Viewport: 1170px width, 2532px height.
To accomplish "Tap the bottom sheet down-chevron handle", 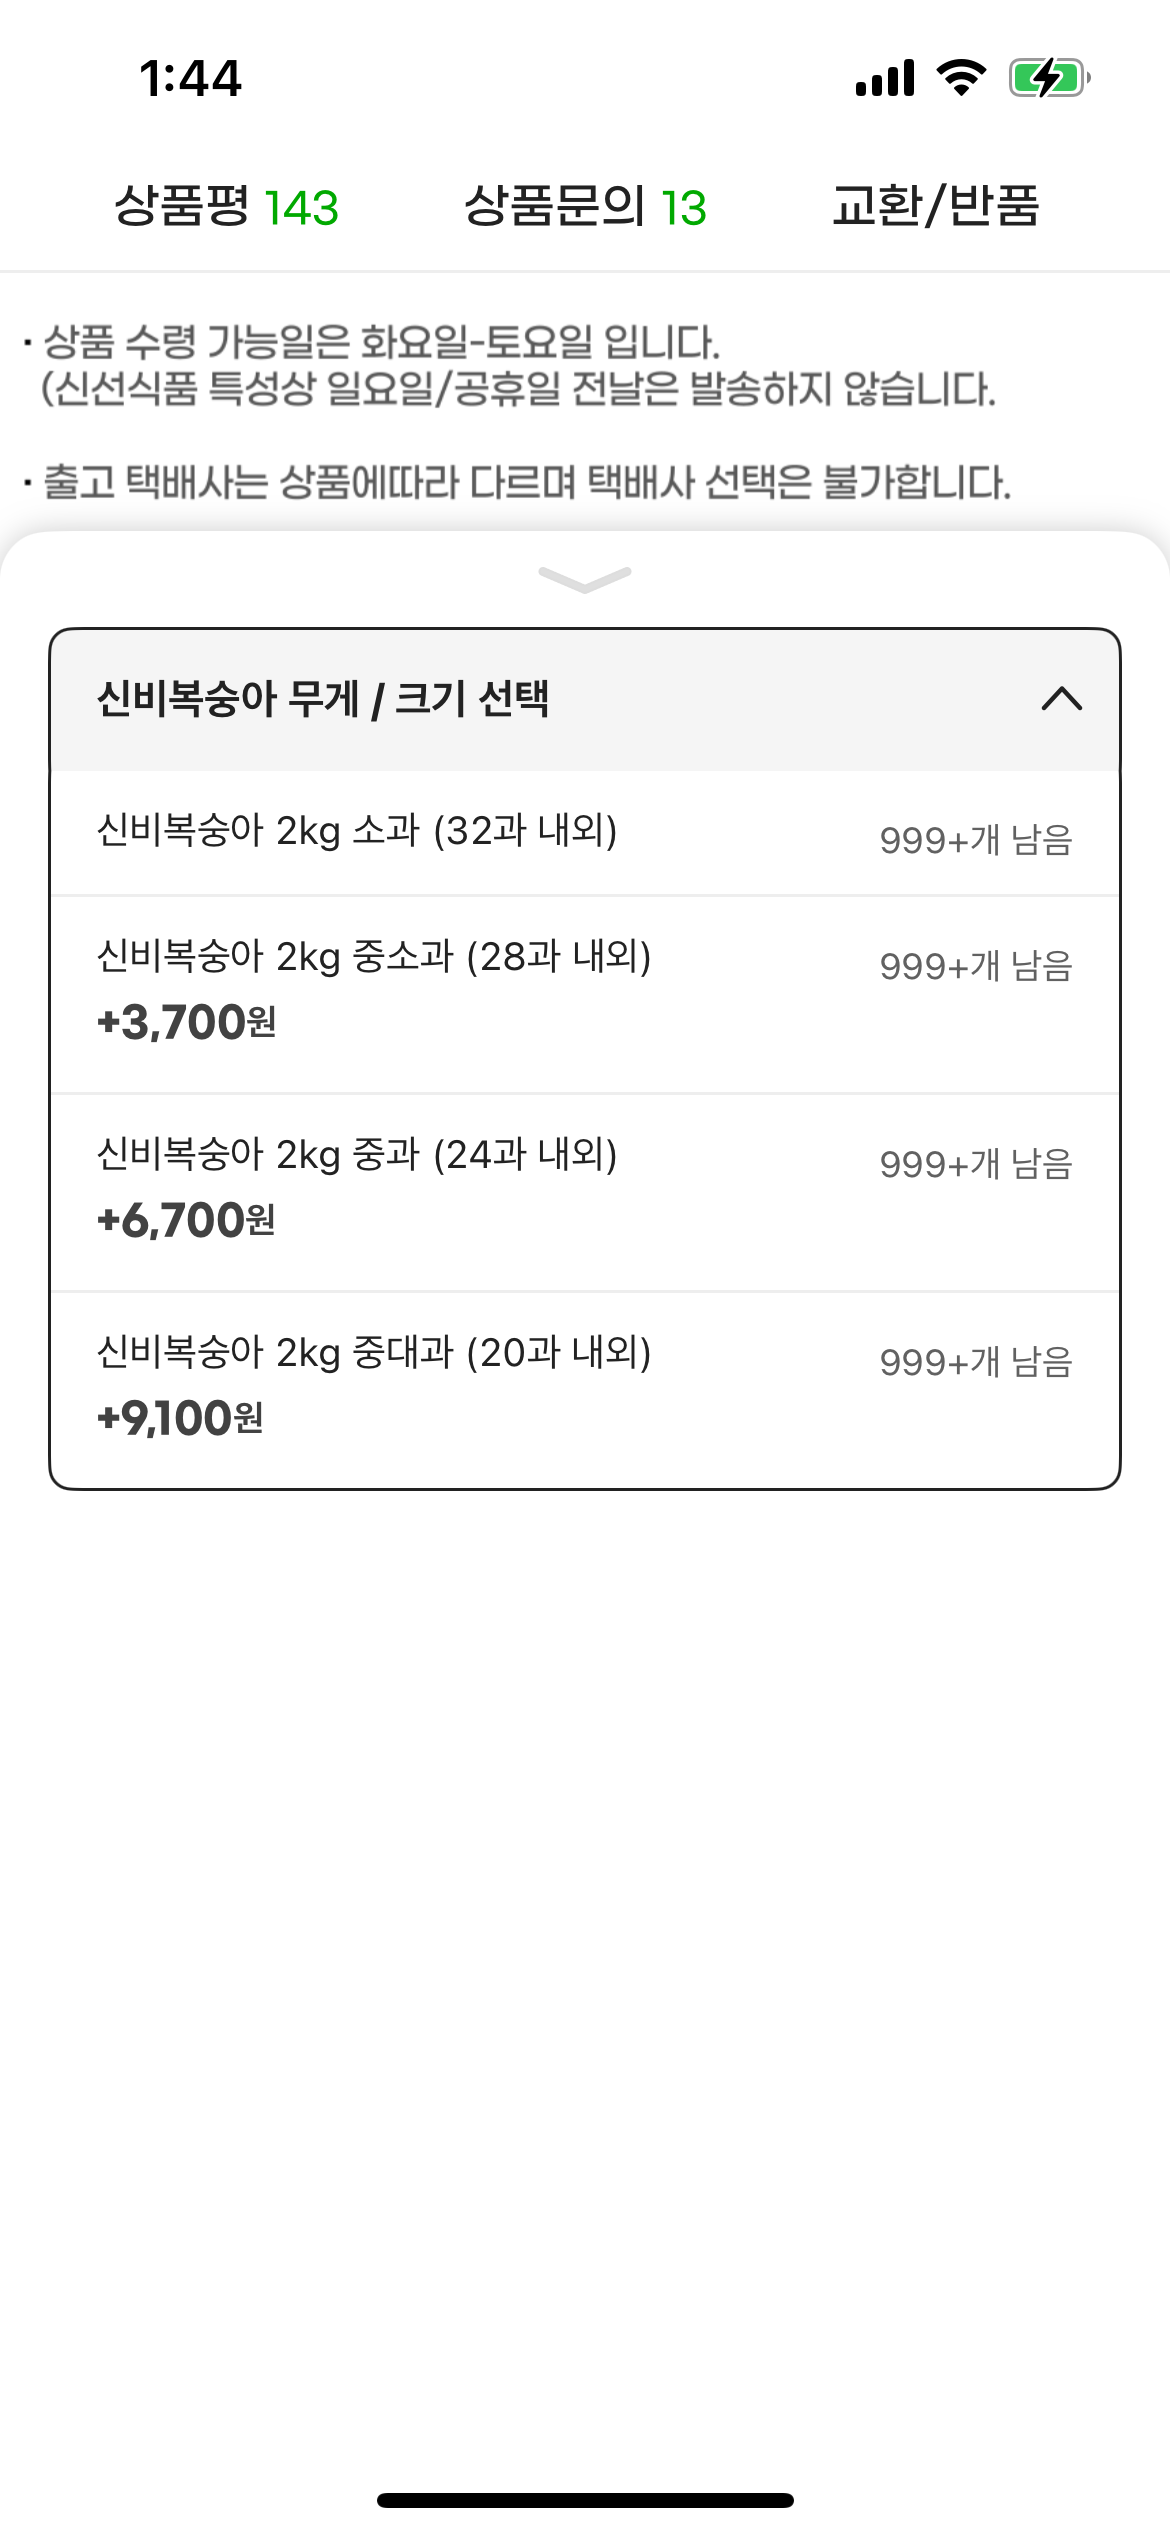I will [585, 579].
